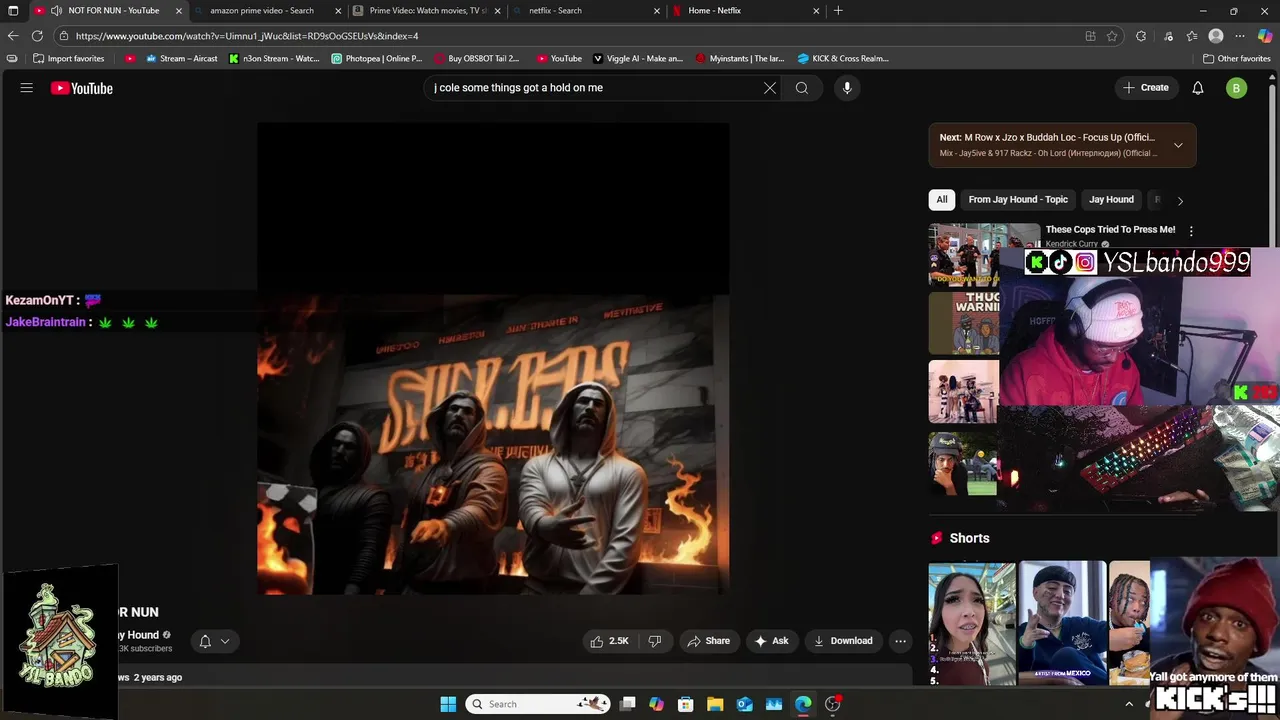Image resolution: width=1280 pixels, height=720 pixels.
Task: Show hidden system tray icons chevron
Action: (x=1129, y=704)
